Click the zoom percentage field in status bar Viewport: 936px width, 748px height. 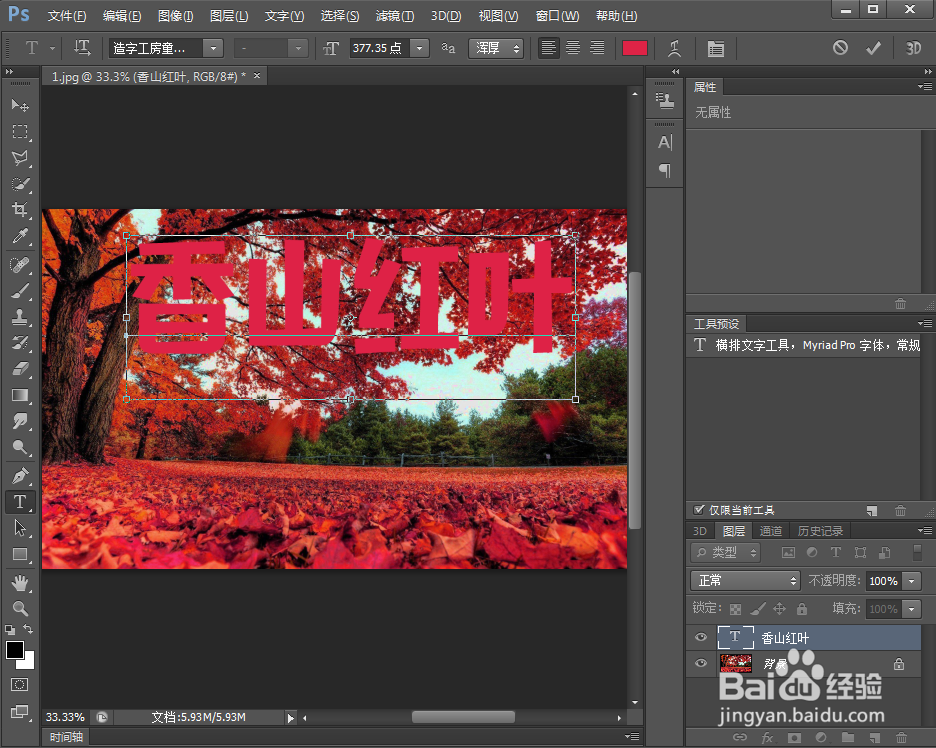pyautogui.click(x=65, y=717)
